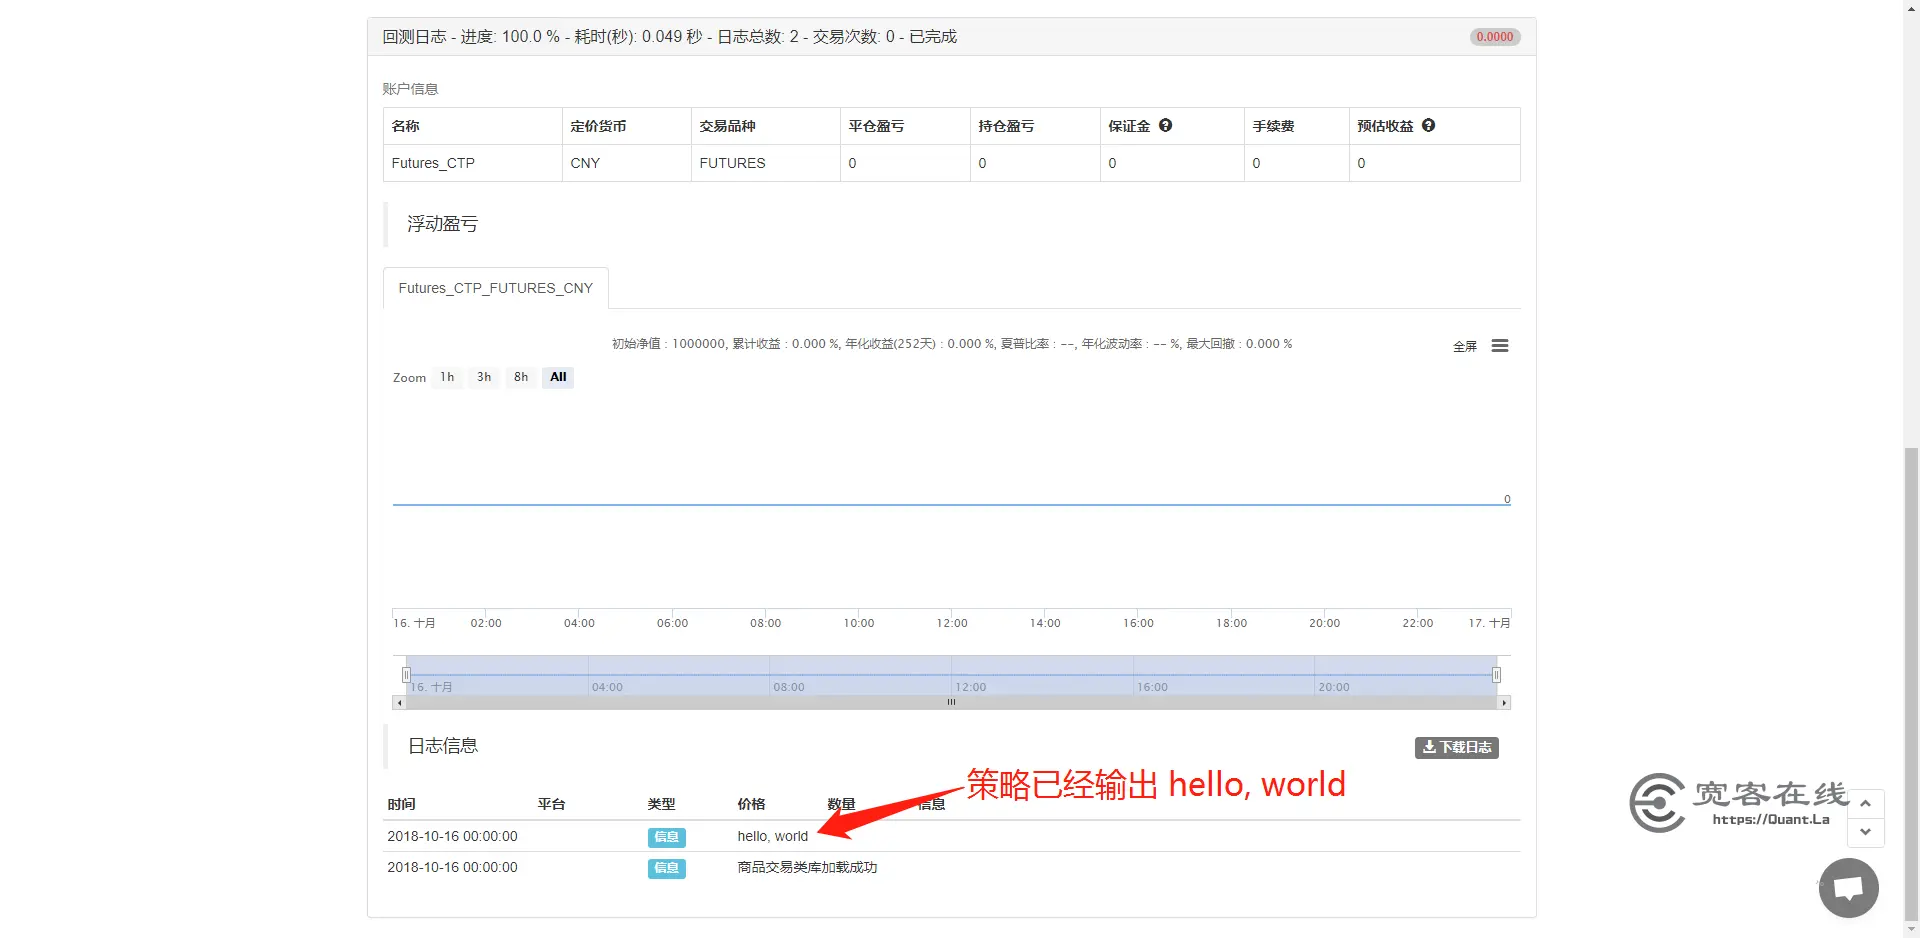This screenshot has width=1920, height=938.
Task: Click the 商品交易类库加载成功 log message
Action: point(807,868)
